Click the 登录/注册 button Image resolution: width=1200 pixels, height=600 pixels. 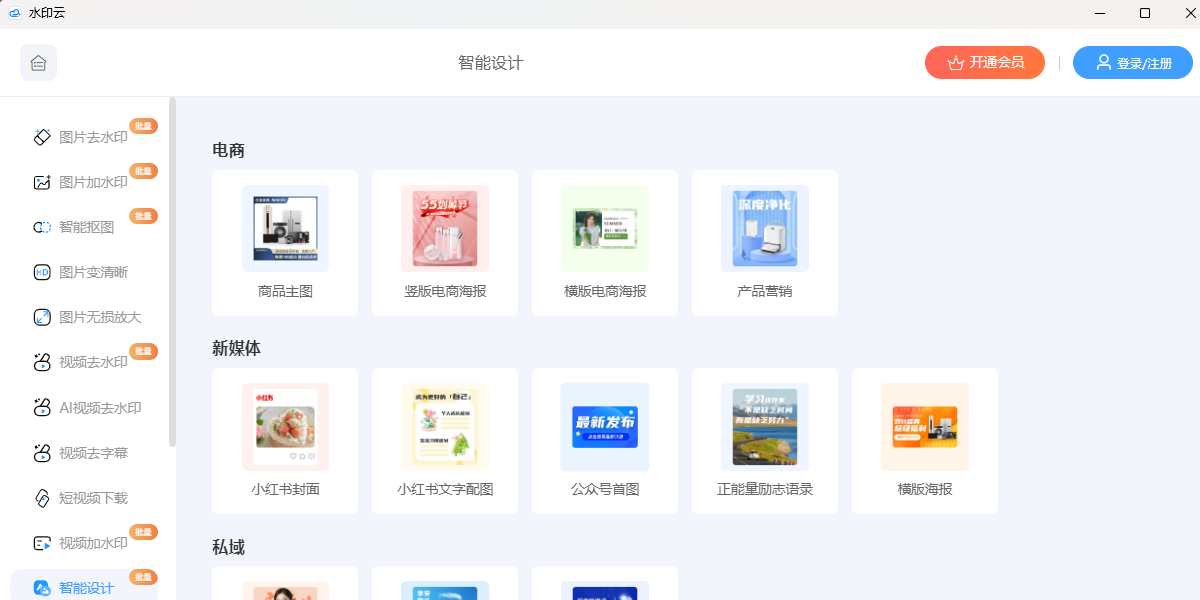point(1133,62)
